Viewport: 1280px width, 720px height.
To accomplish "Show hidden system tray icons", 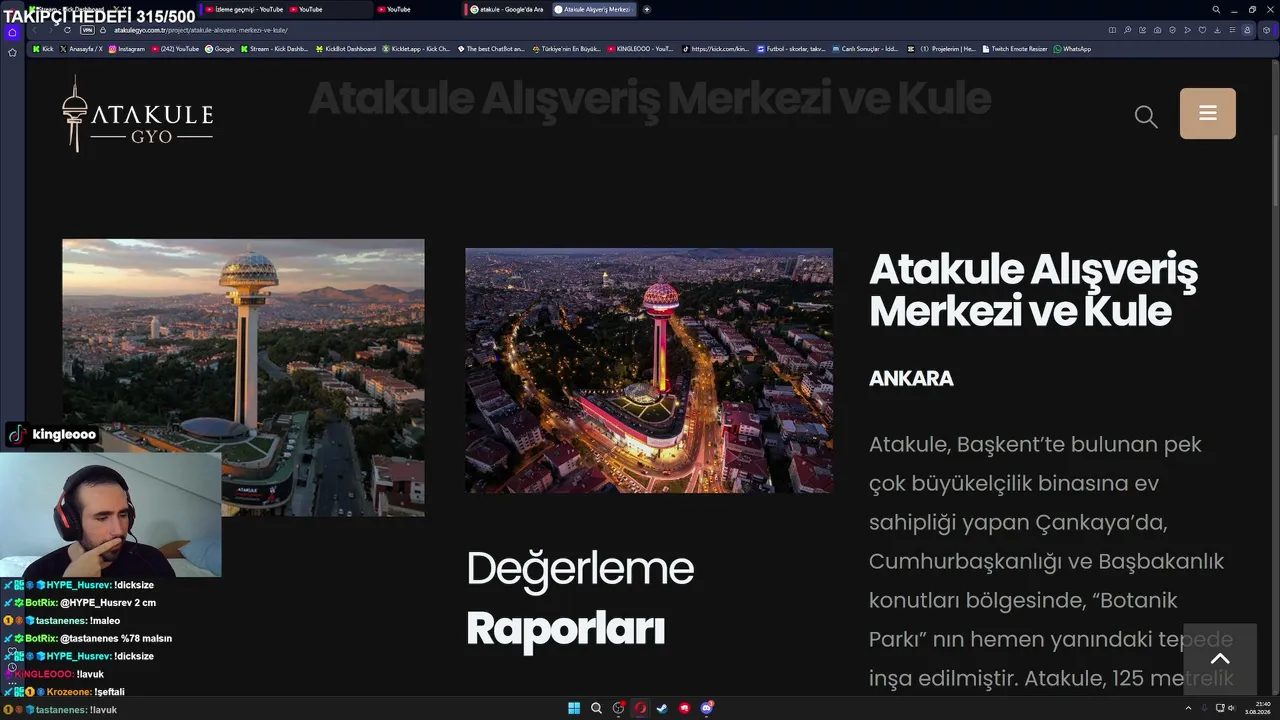I will click(x=1189, y=708).
